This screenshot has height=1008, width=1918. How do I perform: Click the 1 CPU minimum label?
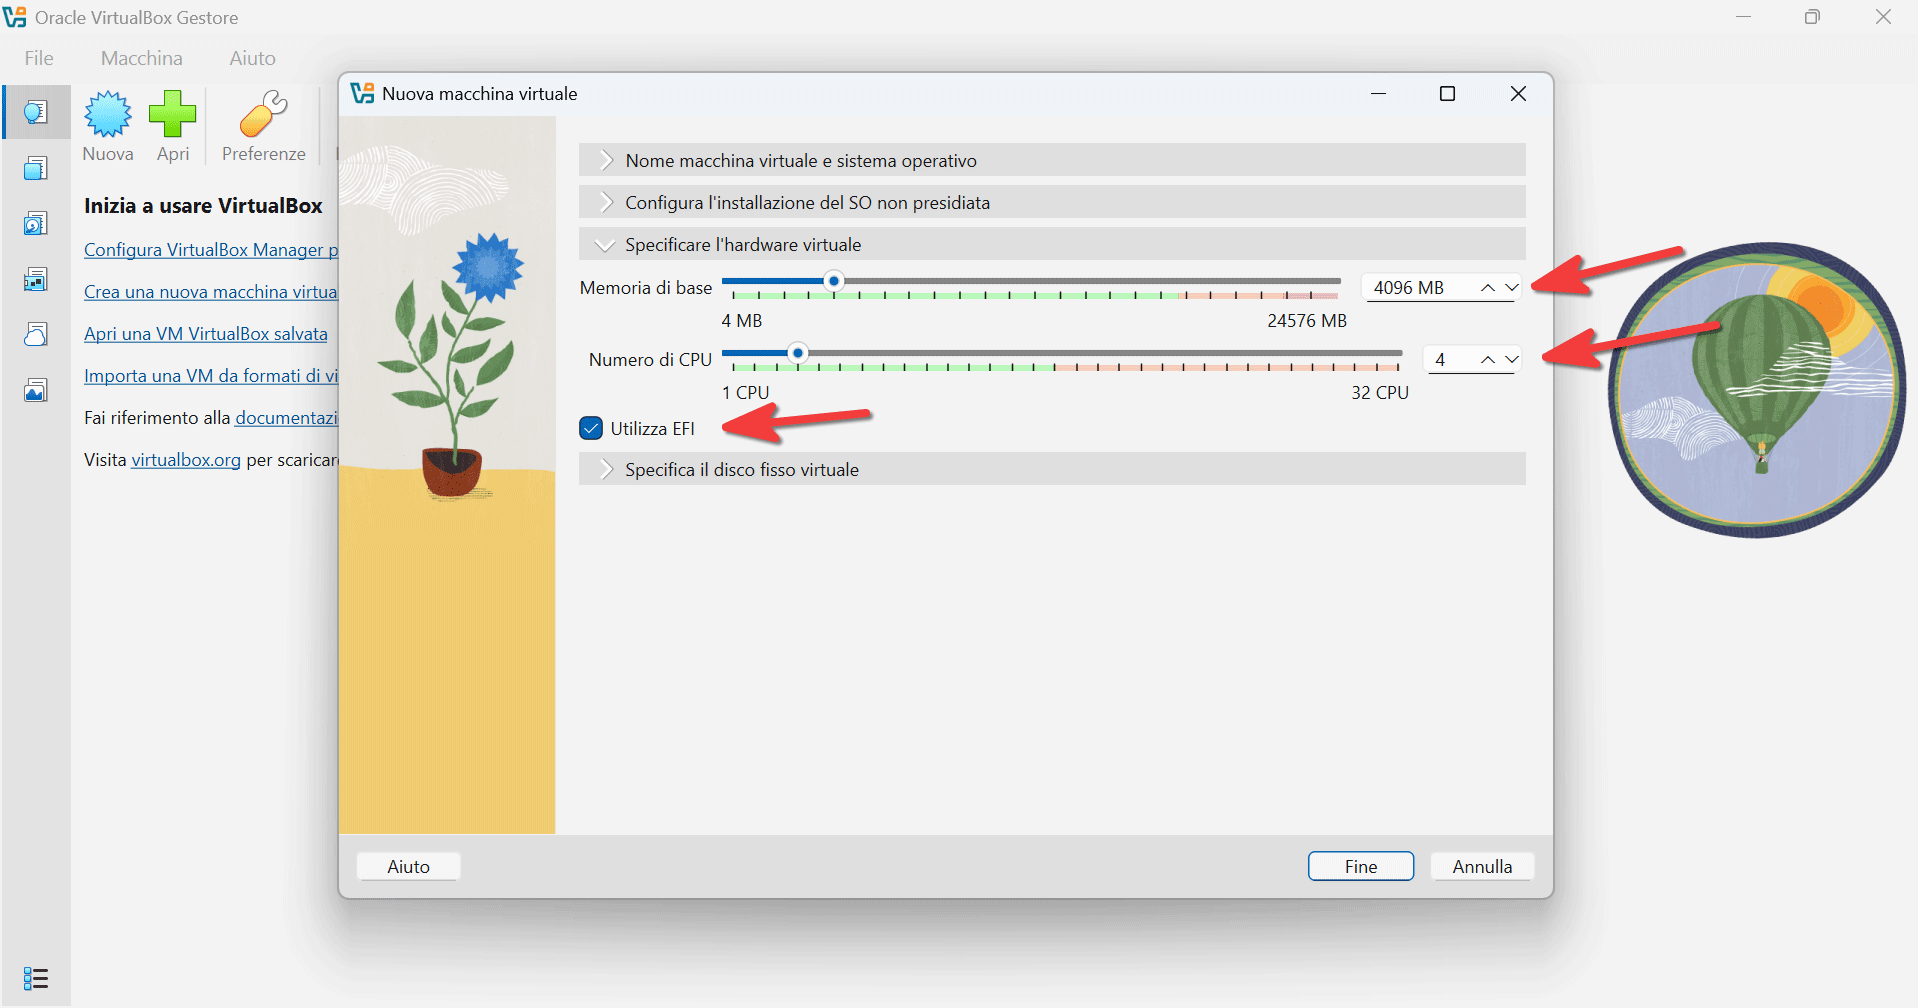click(746, 393)
